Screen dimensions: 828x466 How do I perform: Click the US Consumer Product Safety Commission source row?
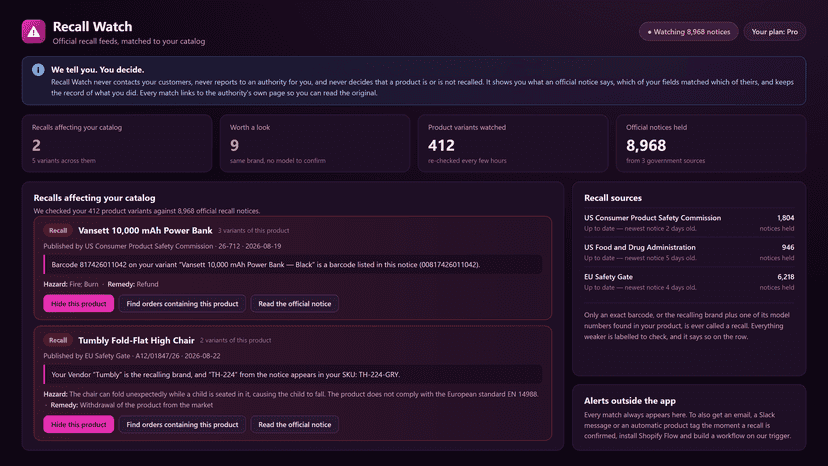[x=689, y=223]
